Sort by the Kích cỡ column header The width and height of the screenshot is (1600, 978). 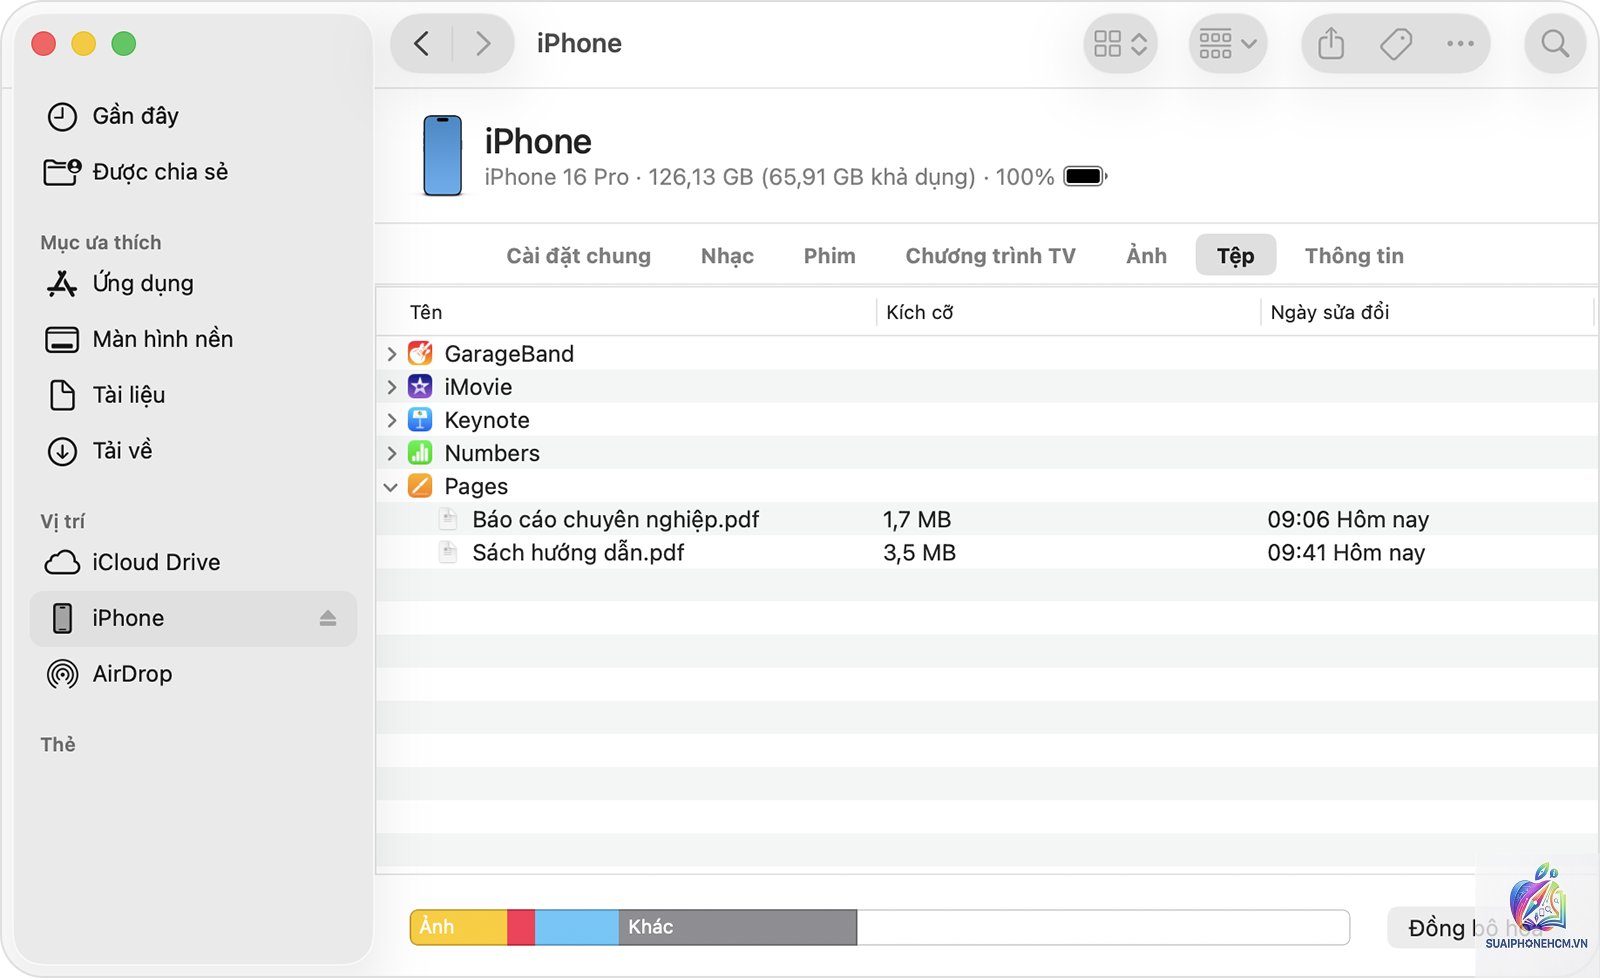pos(919,313)
